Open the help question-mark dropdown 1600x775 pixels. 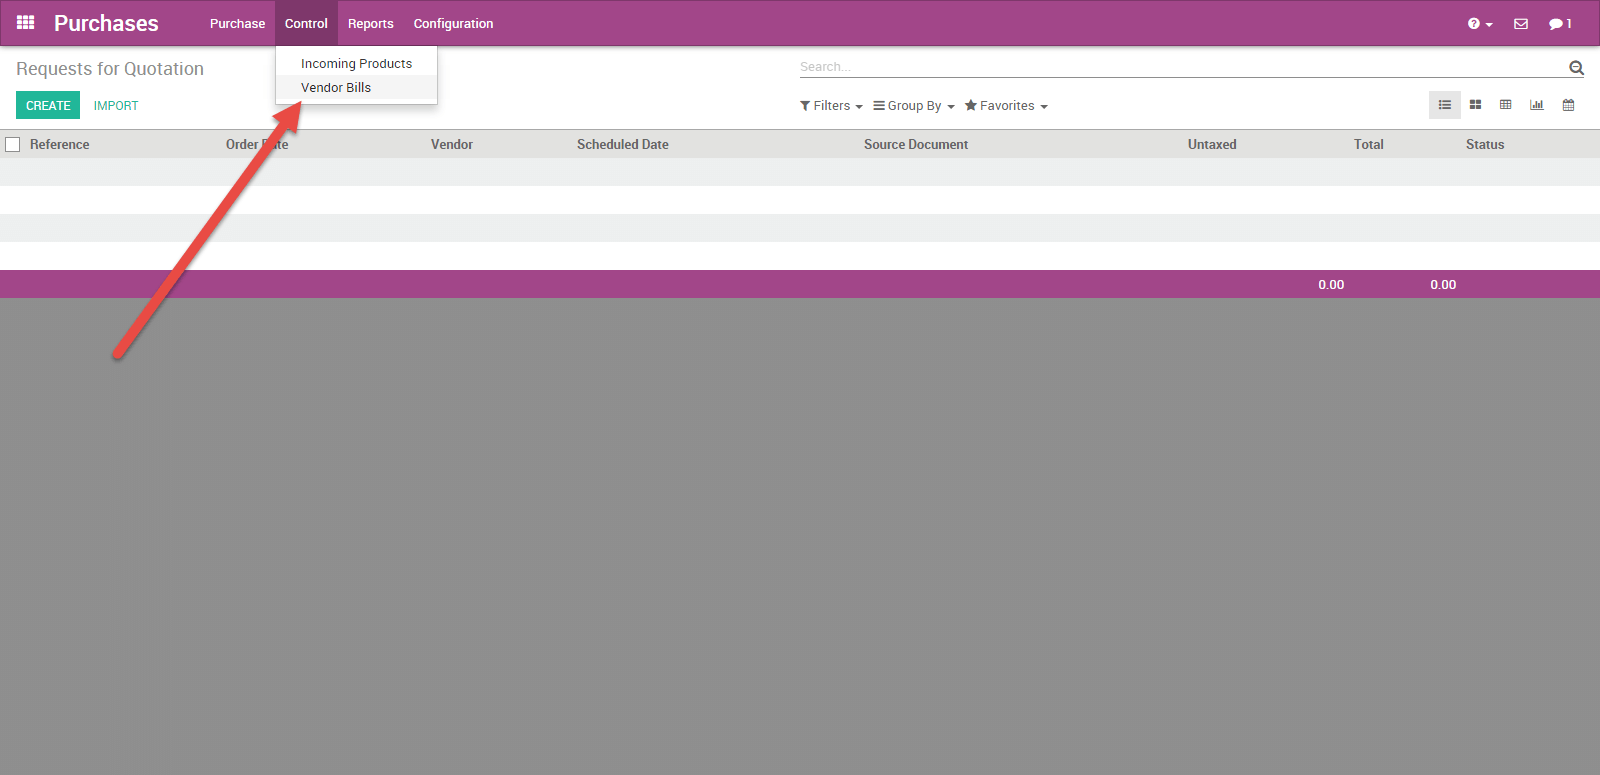pyautogui.click(x=1479, y=24)
